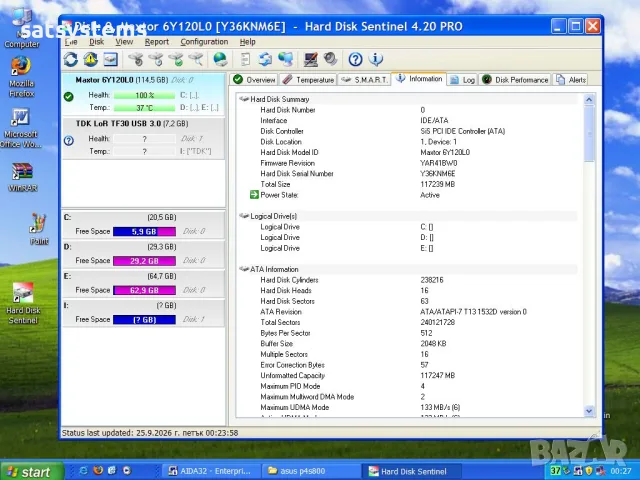The width and height of the screenshot is (640, 480).
Task: Switch to the Overview tab
Action: [254, 80]
